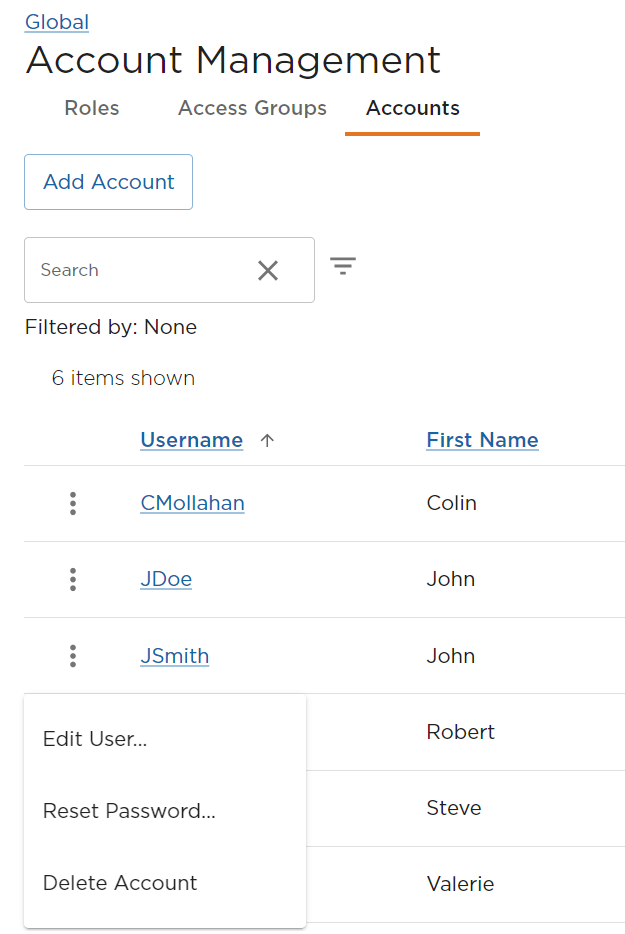Open JSmith's account link

click(x=174, y=656)
